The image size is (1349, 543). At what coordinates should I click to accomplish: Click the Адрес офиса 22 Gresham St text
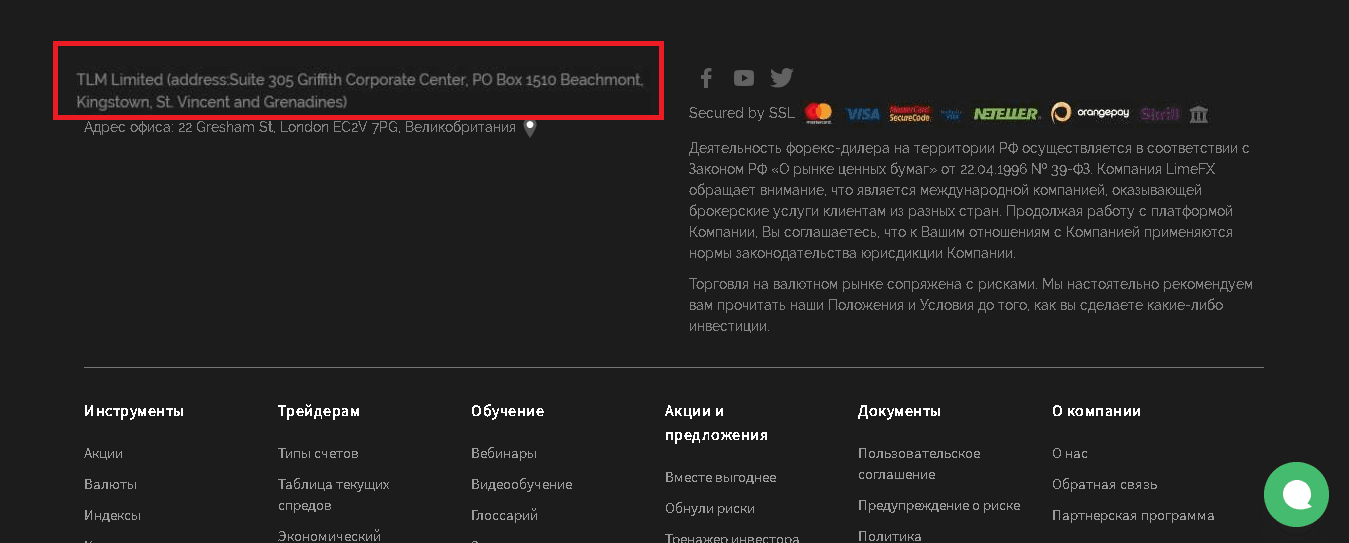click(300, 127)
